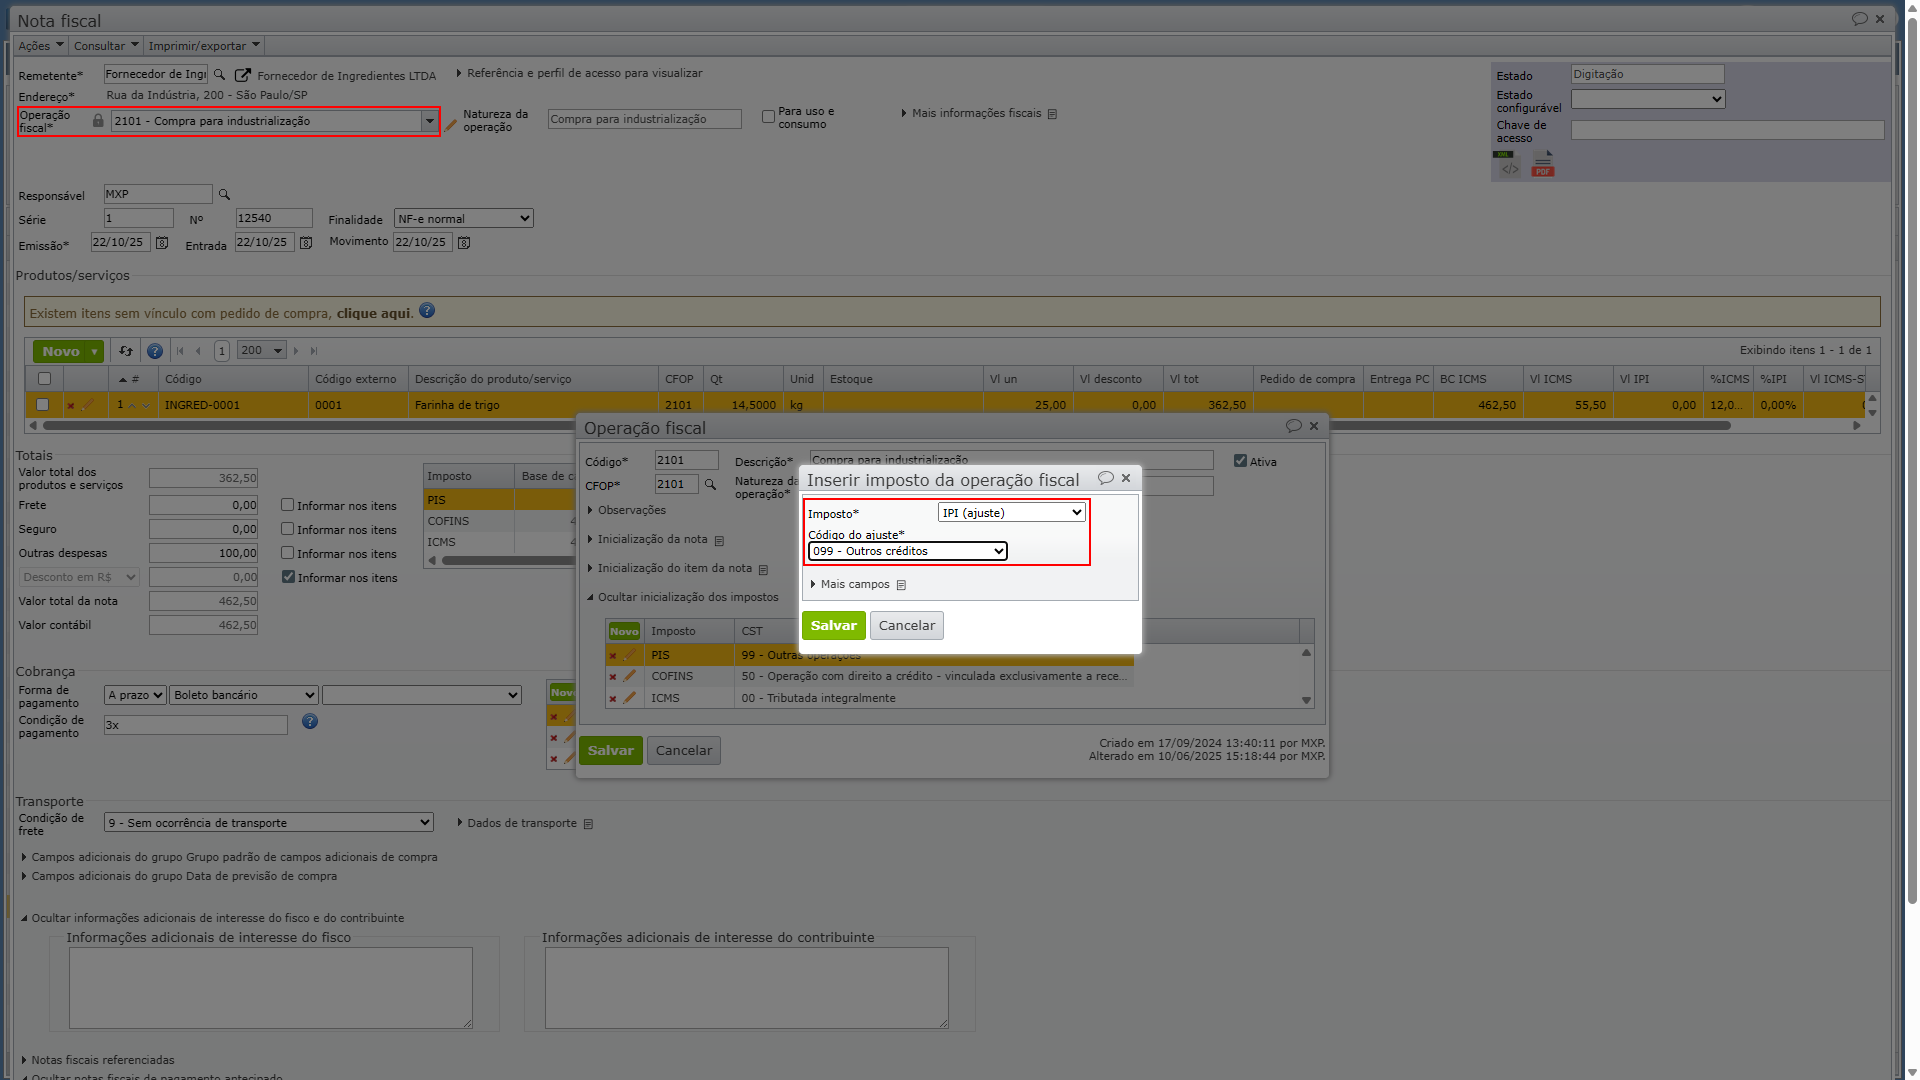Click the products grid horizontal scrollbar
Image resolution: width=1920 pixels, height=1080 pixels.
coord(886,426)
